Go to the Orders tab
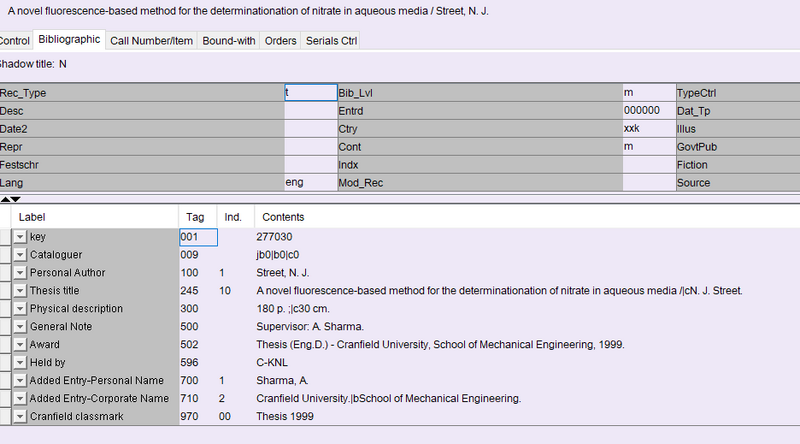This screenshot has width=800, height=444. pos(281,41)
